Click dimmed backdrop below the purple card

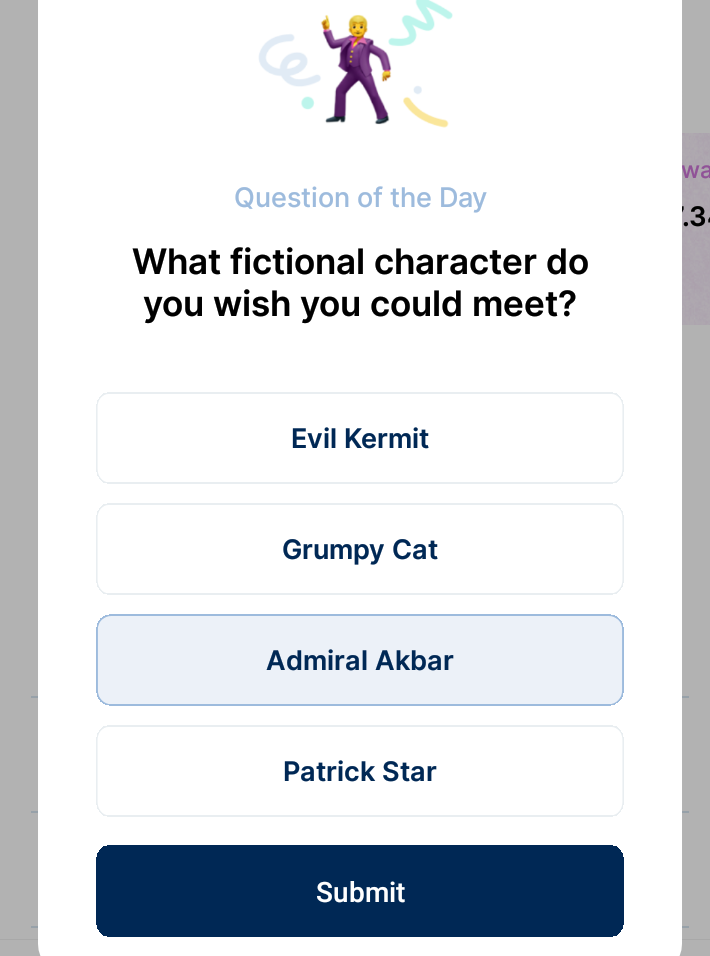click(x=695, y=500)
